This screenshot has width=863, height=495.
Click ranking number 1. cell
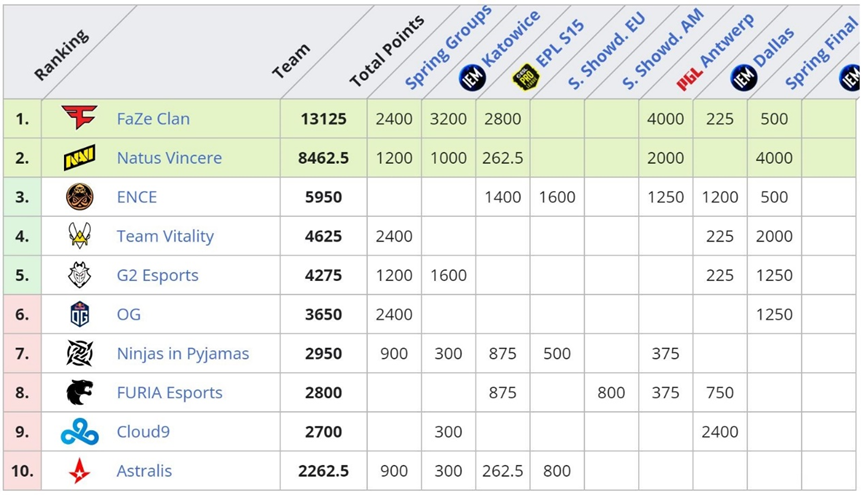click(x=22, y=118)
